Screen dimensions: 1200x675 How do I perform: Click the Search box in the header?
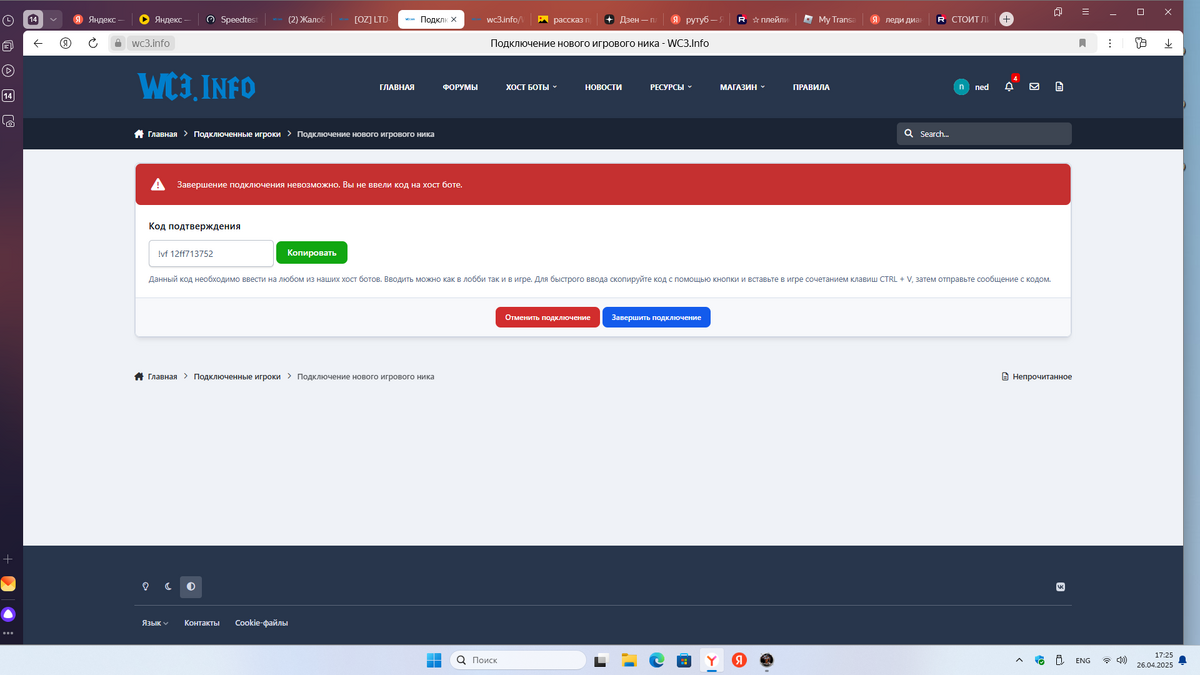point(984,134)
